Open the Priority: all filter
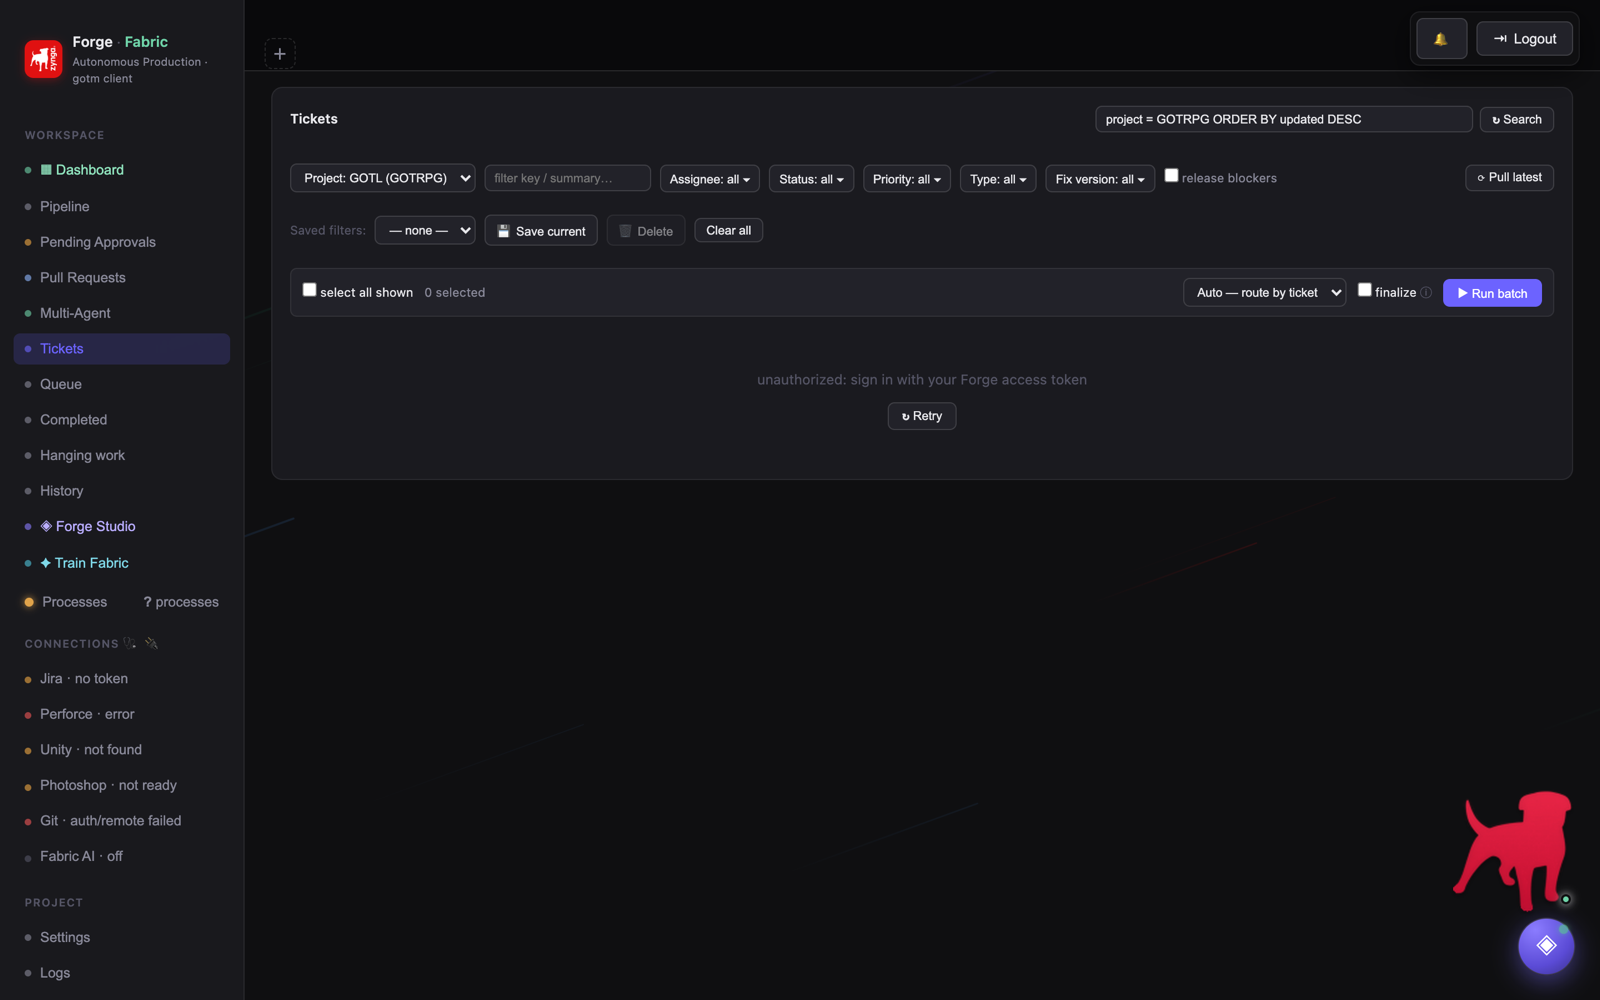This screenshot has width=1600, height=1000. (907, 179)
